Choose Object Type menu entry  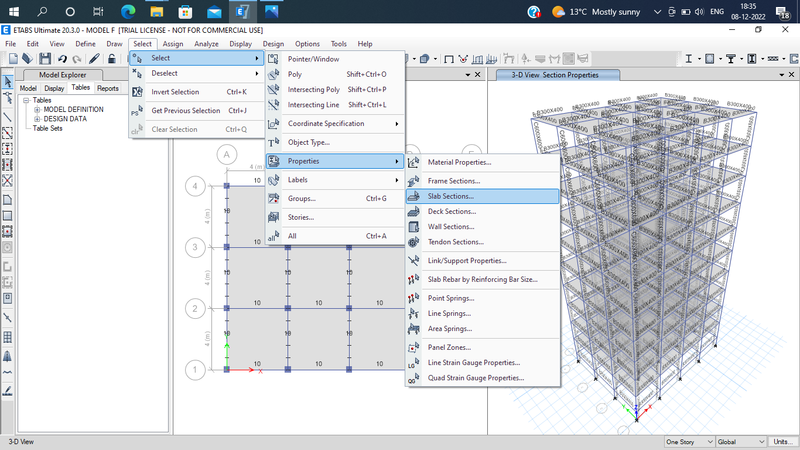click(335, 142)
